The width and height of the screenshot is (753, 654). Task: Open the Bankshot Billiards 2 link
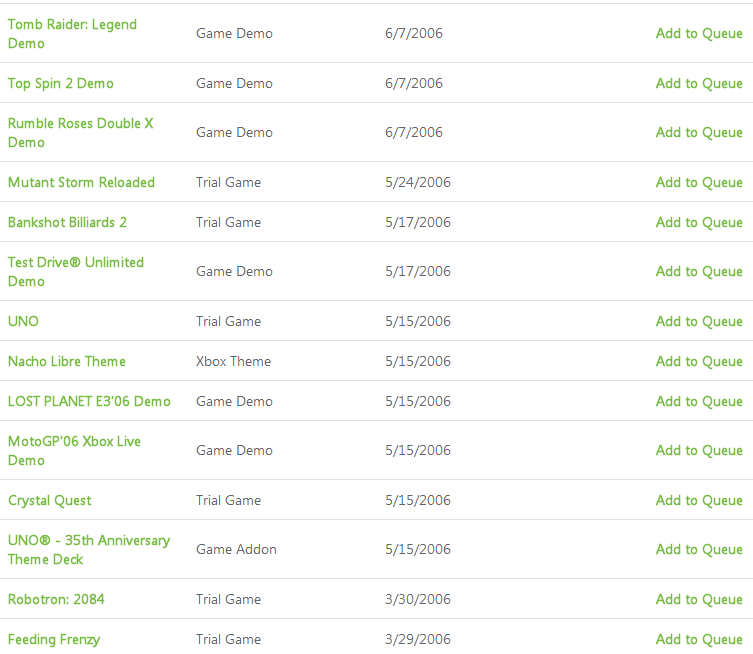67,222
